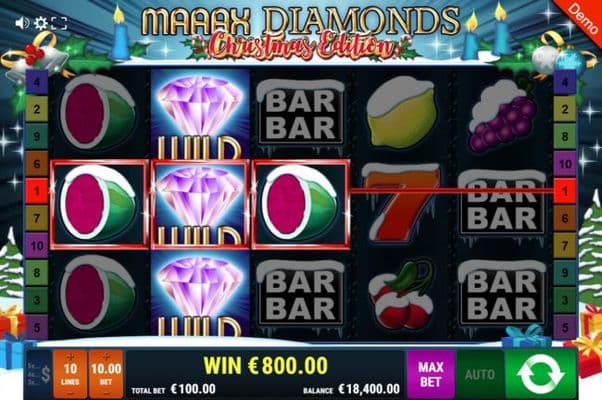Select payline 10 marker on right

(x=565, y=164)
